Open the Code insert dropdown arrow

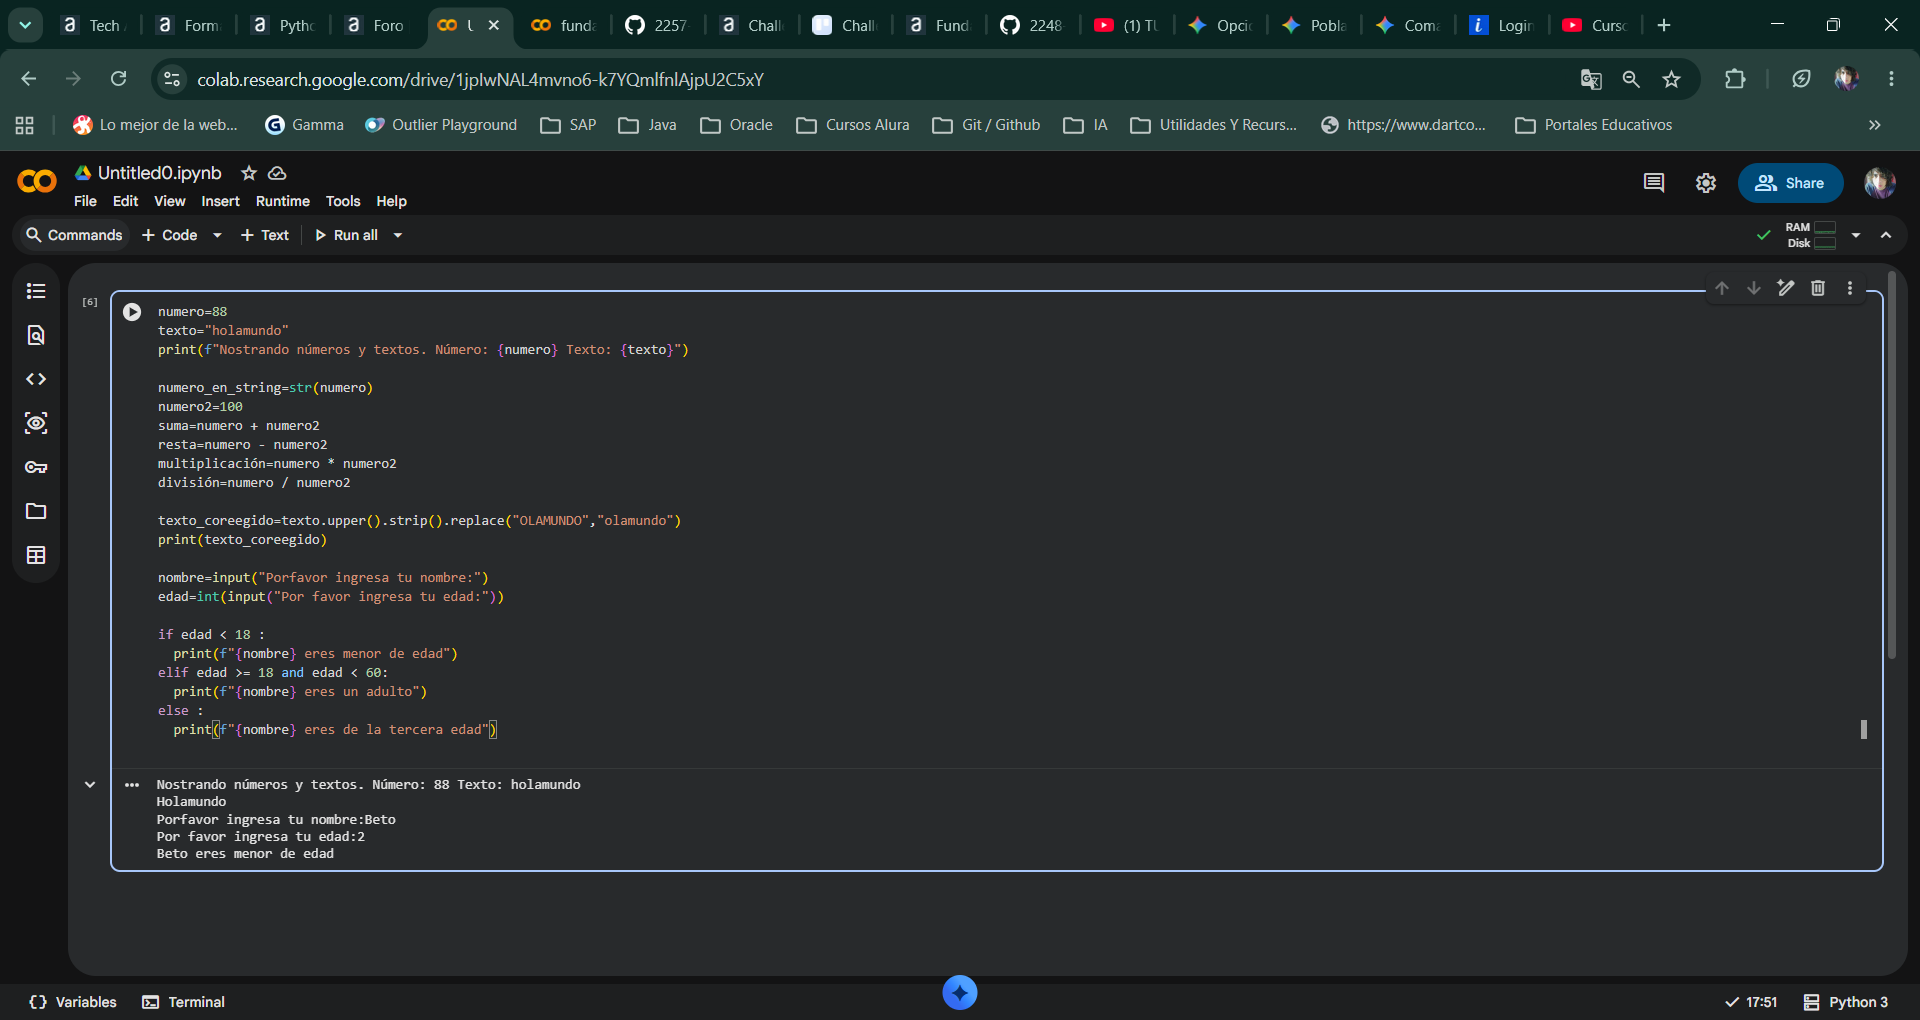point(217,235)
